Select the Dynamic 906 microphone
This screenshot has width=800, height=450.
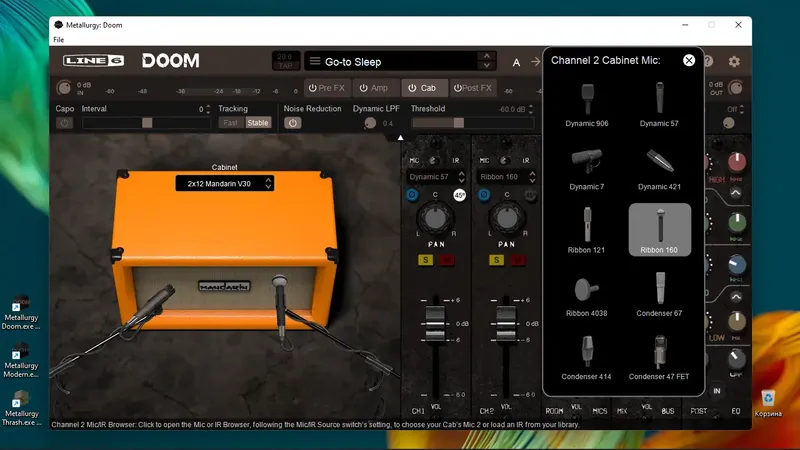point(587,105)
